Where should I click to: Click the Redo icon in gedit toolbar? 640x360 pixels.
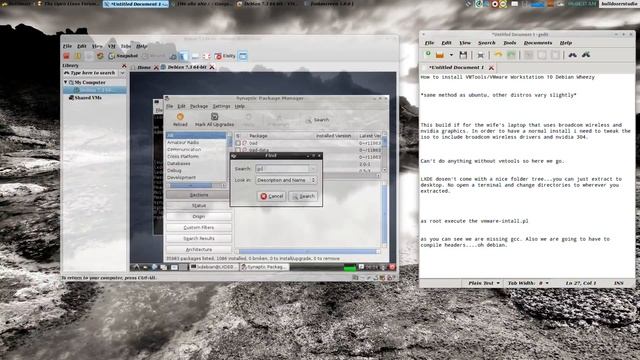[511, 55]
